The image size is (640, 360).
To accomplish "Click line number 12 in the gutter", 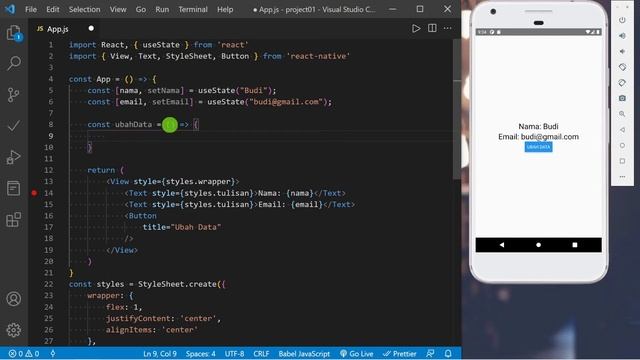I will [49, 170].
